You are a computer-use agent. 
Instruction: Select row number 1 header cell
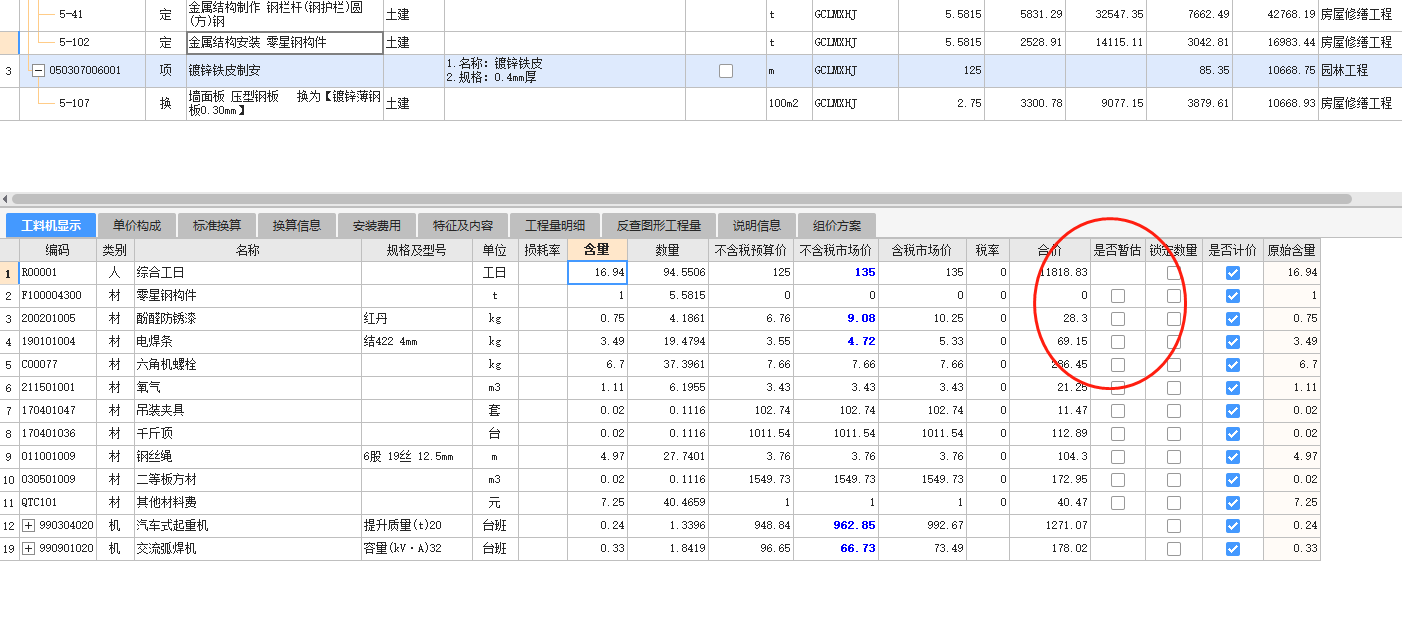(9, 272)
